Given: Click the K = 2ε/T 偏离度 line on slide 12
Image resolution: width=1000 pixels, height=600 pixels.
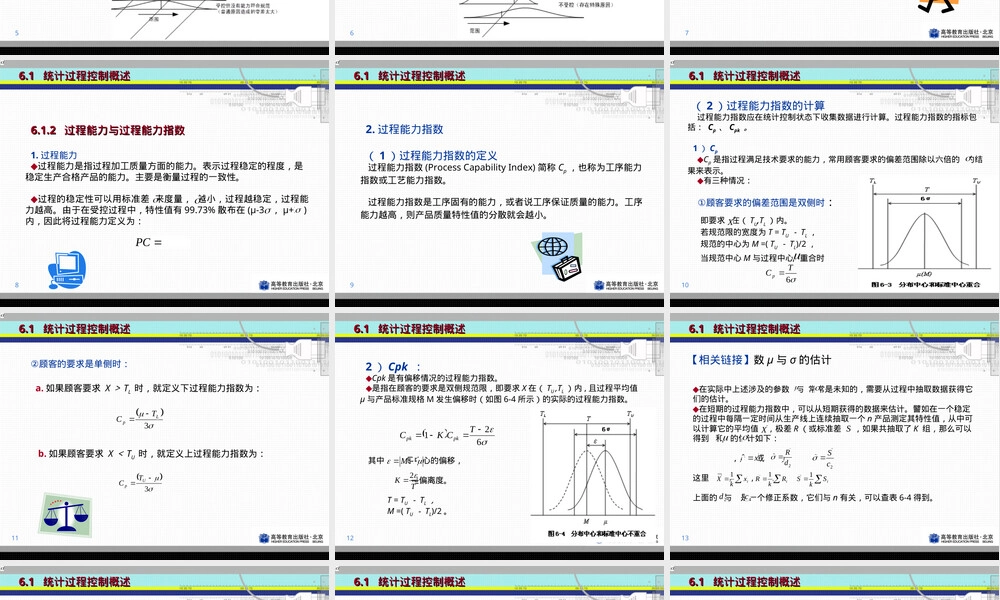Looking at the screenshot, I should (x=421, y=479).
